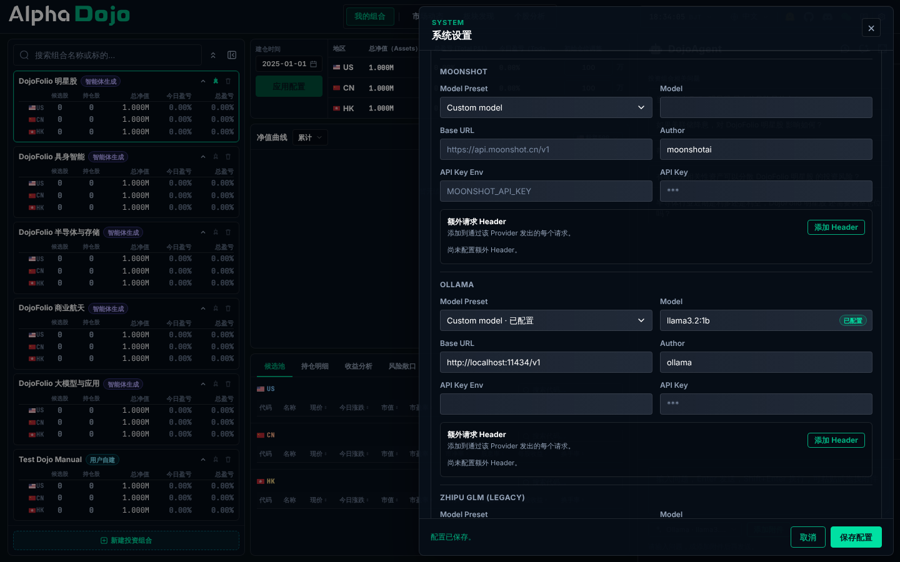The image size is (900, 562).
Task: Click the Moonshot Base URL field
Action: click(546, 149)
